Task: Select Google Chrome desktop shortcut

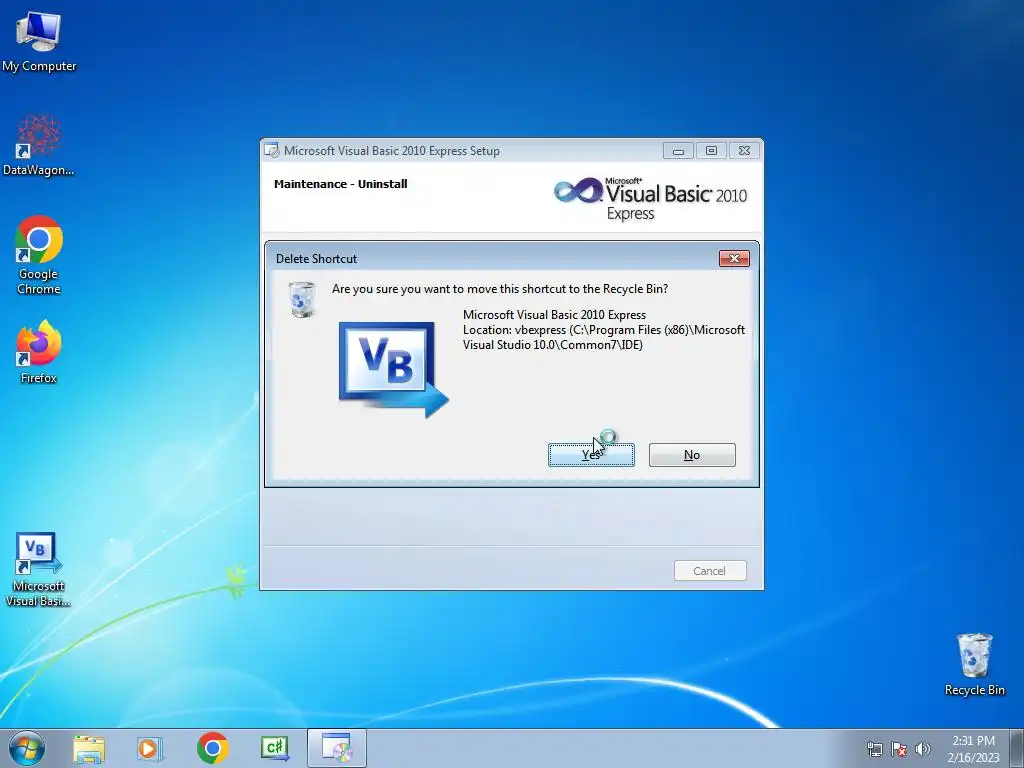Action: pyautogui.click(x=39, y=255)
